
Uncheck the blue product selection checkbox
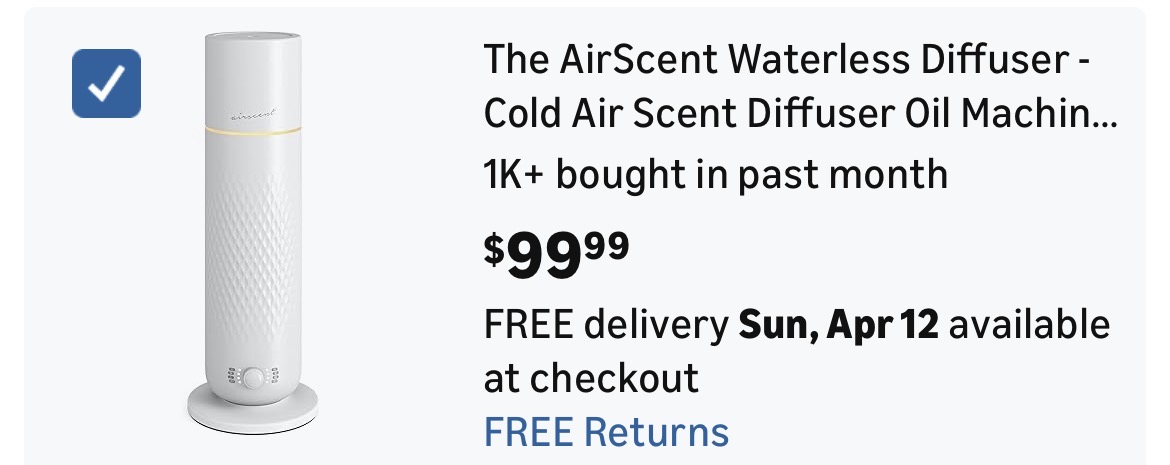point(106,82)
